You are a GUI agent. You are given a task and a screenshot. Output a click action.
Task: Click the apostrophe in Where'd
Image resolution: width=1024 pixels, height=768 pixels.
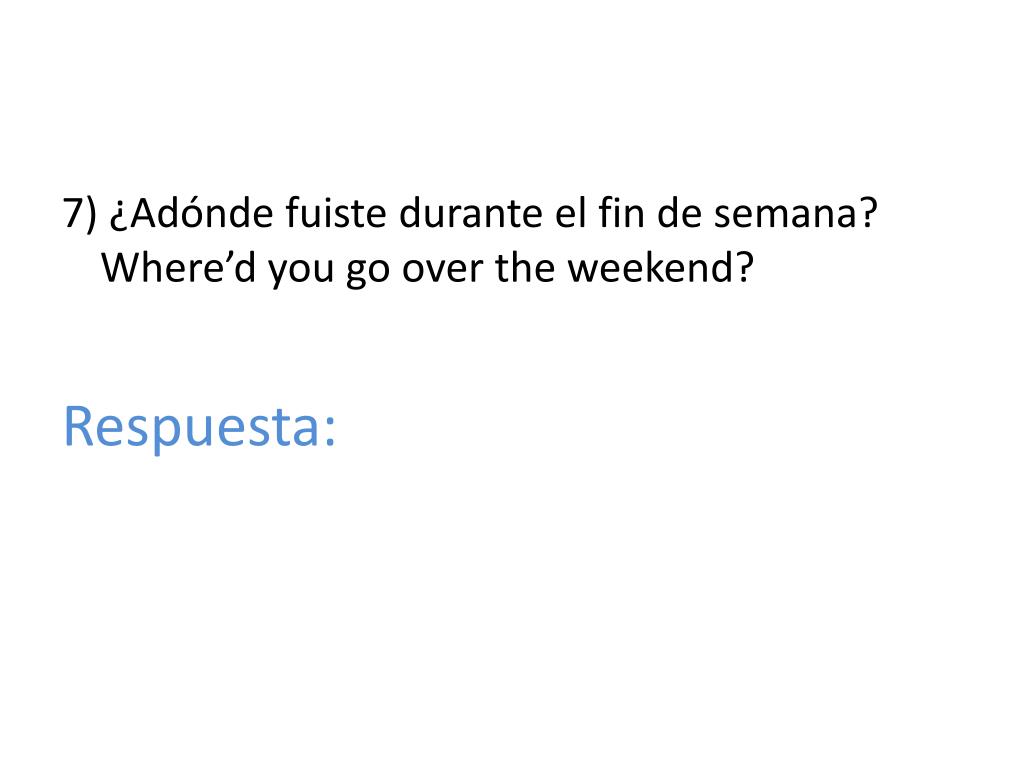(226, 255)
